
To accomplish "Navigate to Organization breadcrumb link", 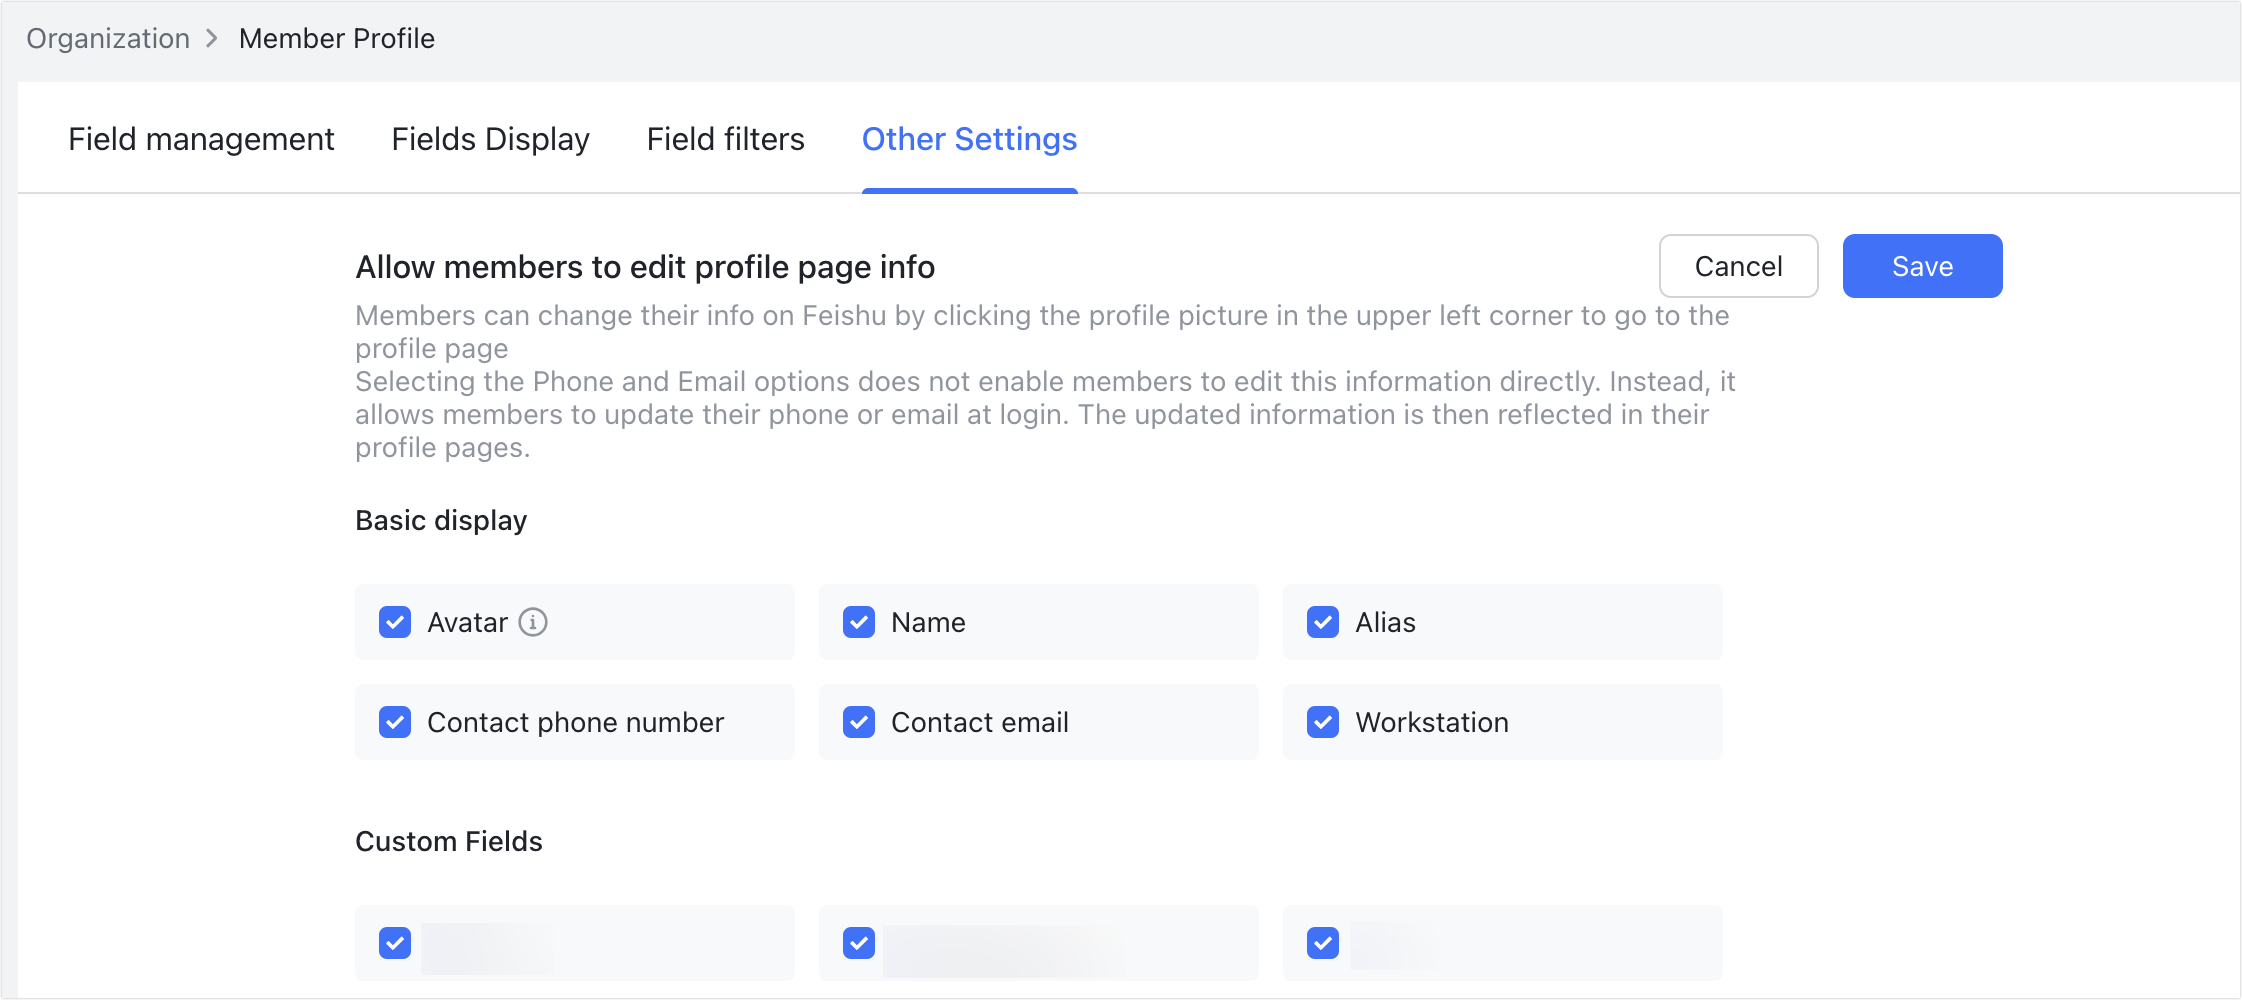I will [108, 38].
